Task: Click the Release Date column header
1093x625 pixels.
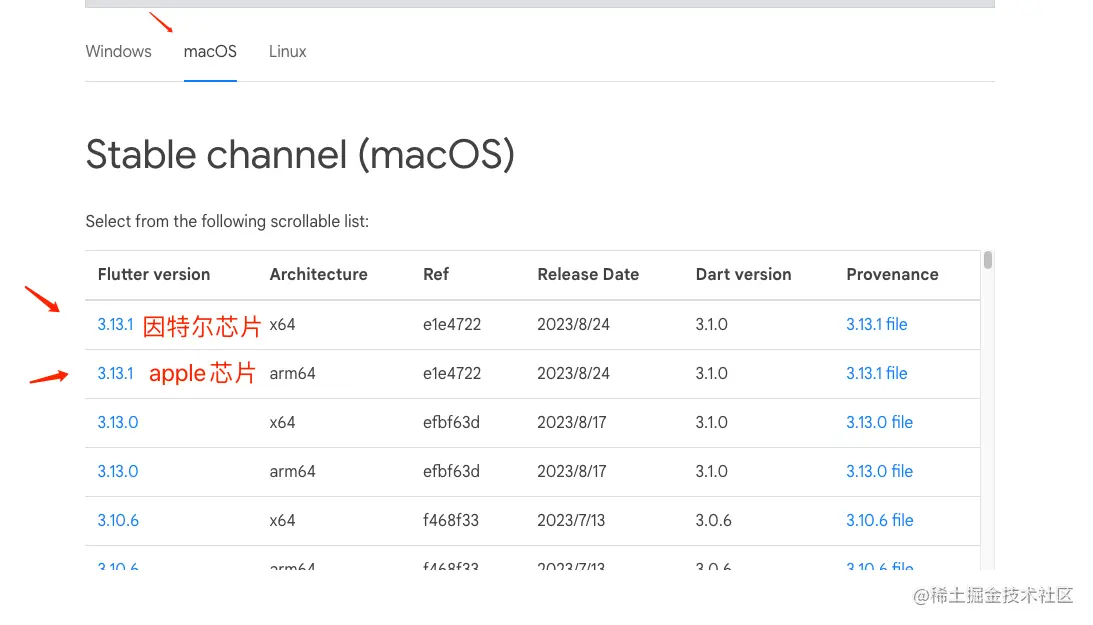Action: (x=588, y=275)
